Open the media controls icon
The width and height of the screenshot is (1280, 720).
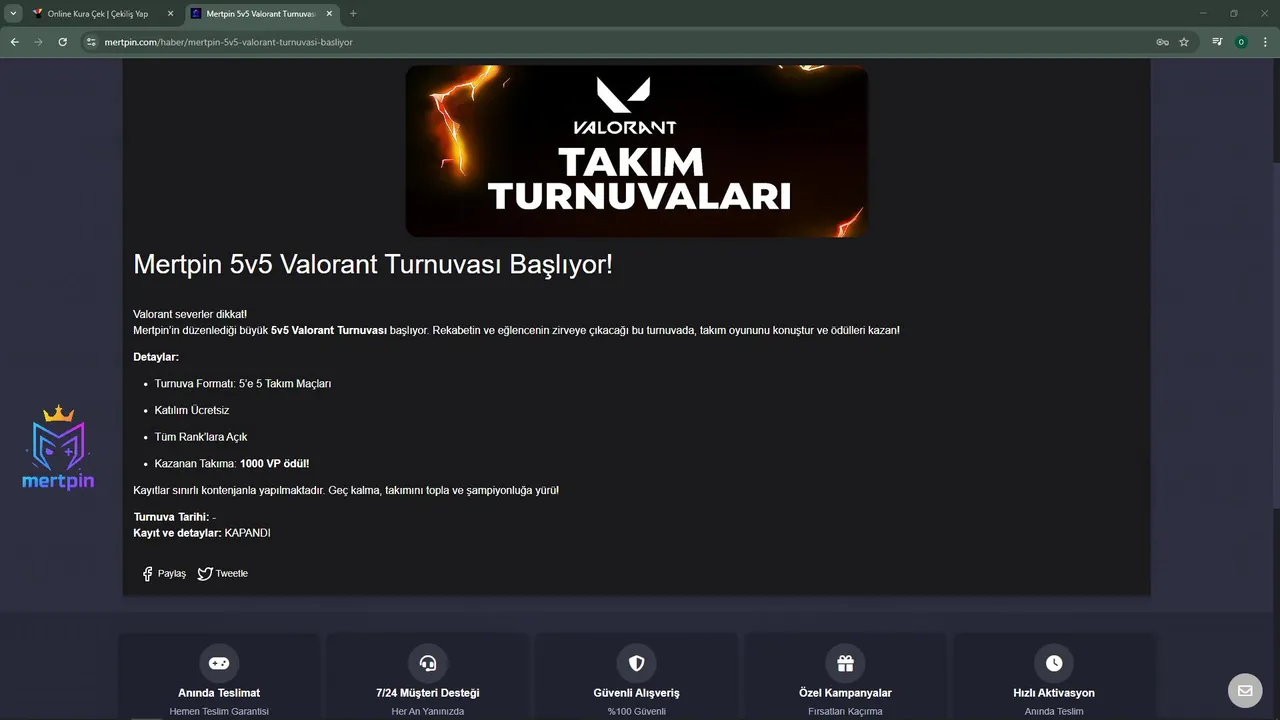[1217, 42]
